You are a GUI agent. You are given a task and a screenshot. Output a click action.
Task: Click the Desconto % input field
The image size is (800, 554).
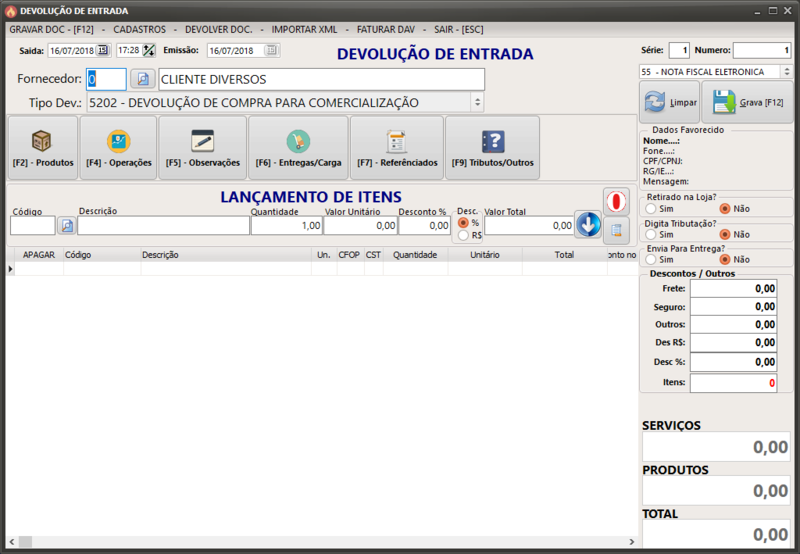(x=424, y=225)
